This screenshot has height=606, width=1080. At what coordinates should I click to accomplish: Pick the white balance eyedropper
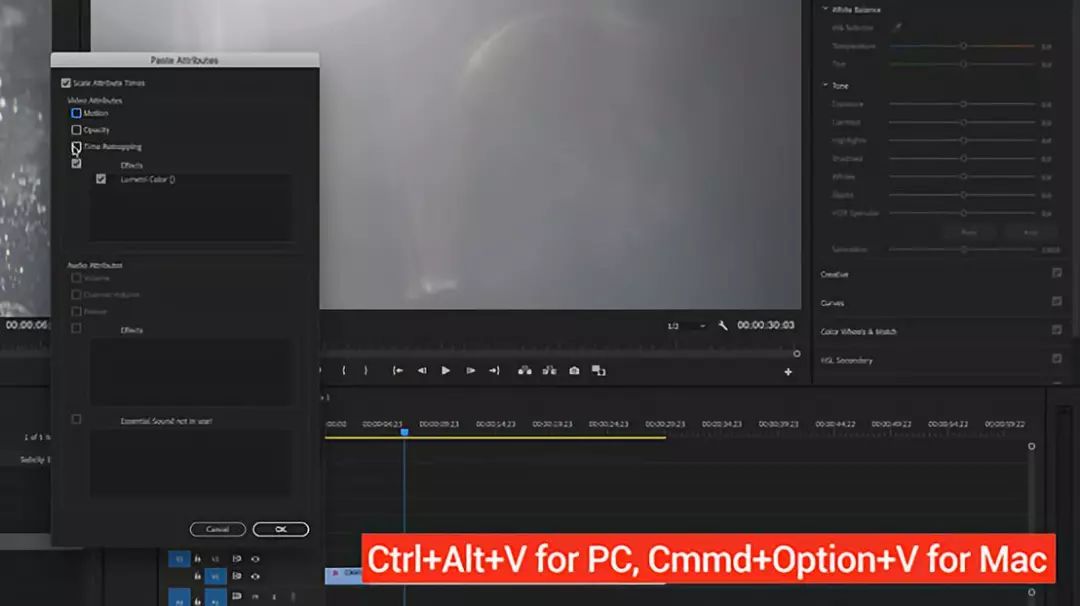(x=896, y=28)
